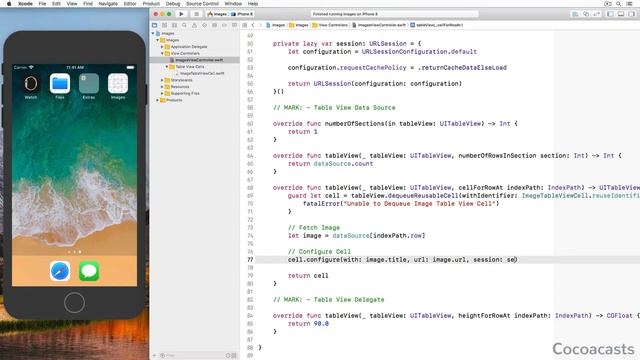
Task: Click the Stop button in Xcode toolbar
Action: coord(196,14)
